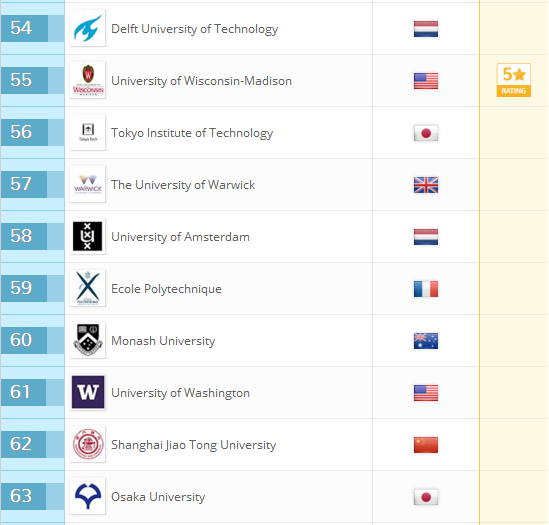549x525 pixels.
Task: Click the 5 star rating badge
Action: tap(514, 80)
